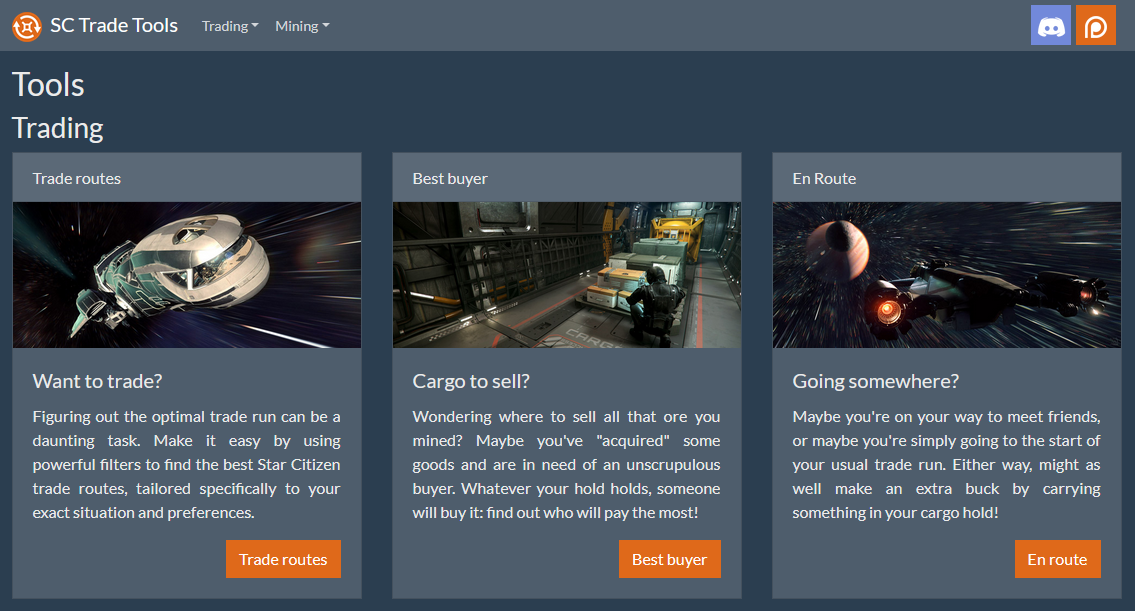Click the Tools page title

point(48,85)
